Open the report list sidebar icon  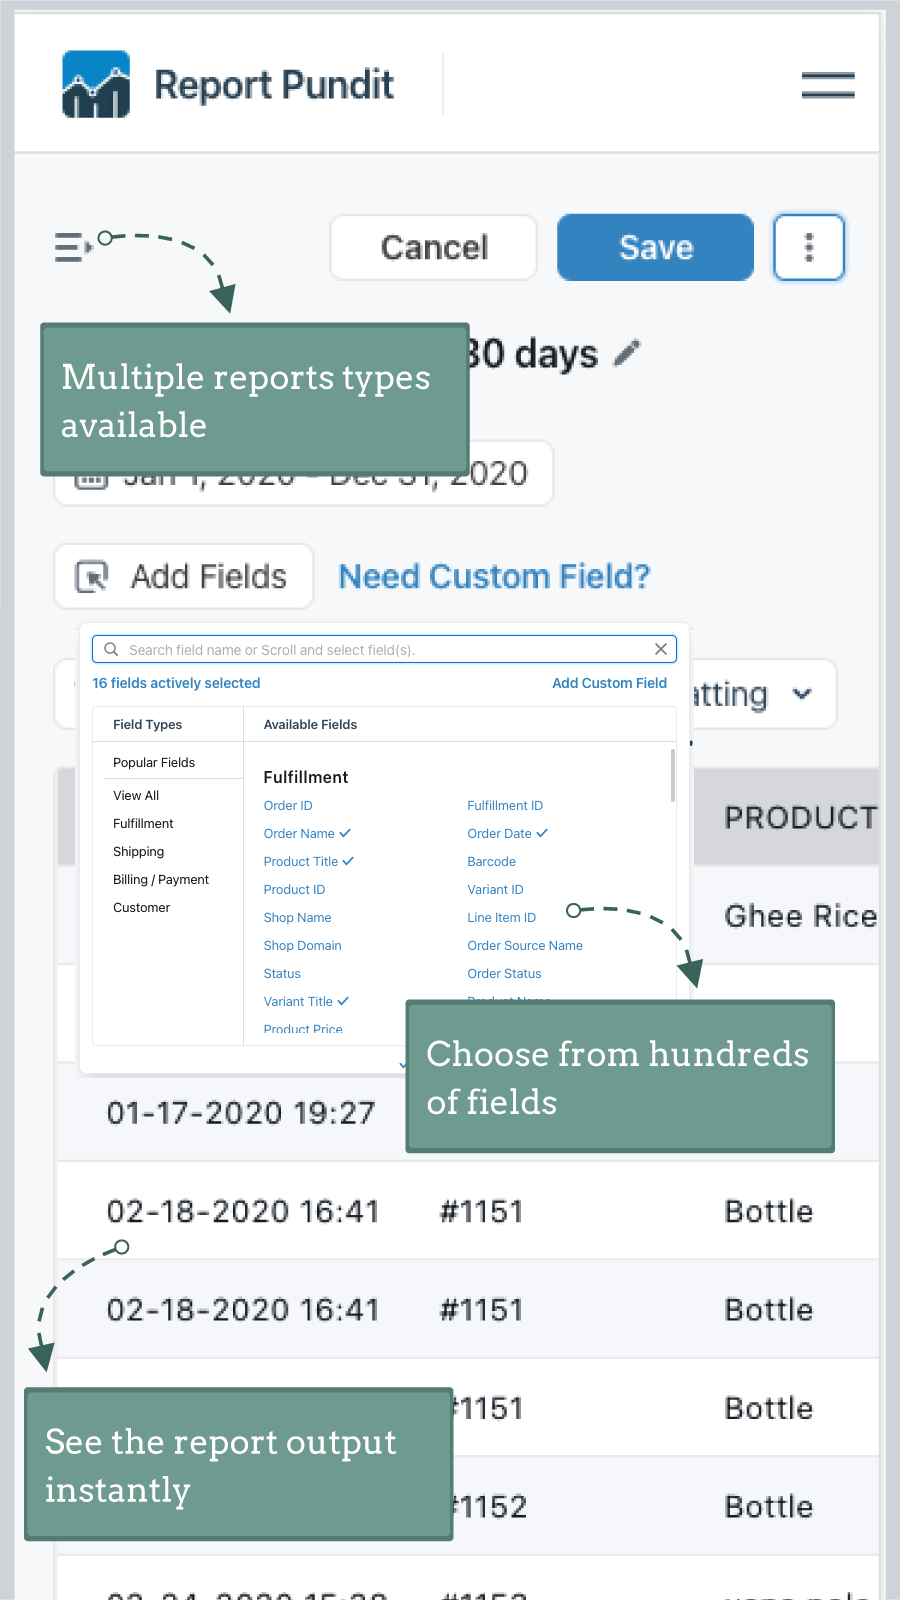click(x=73, y=246)
